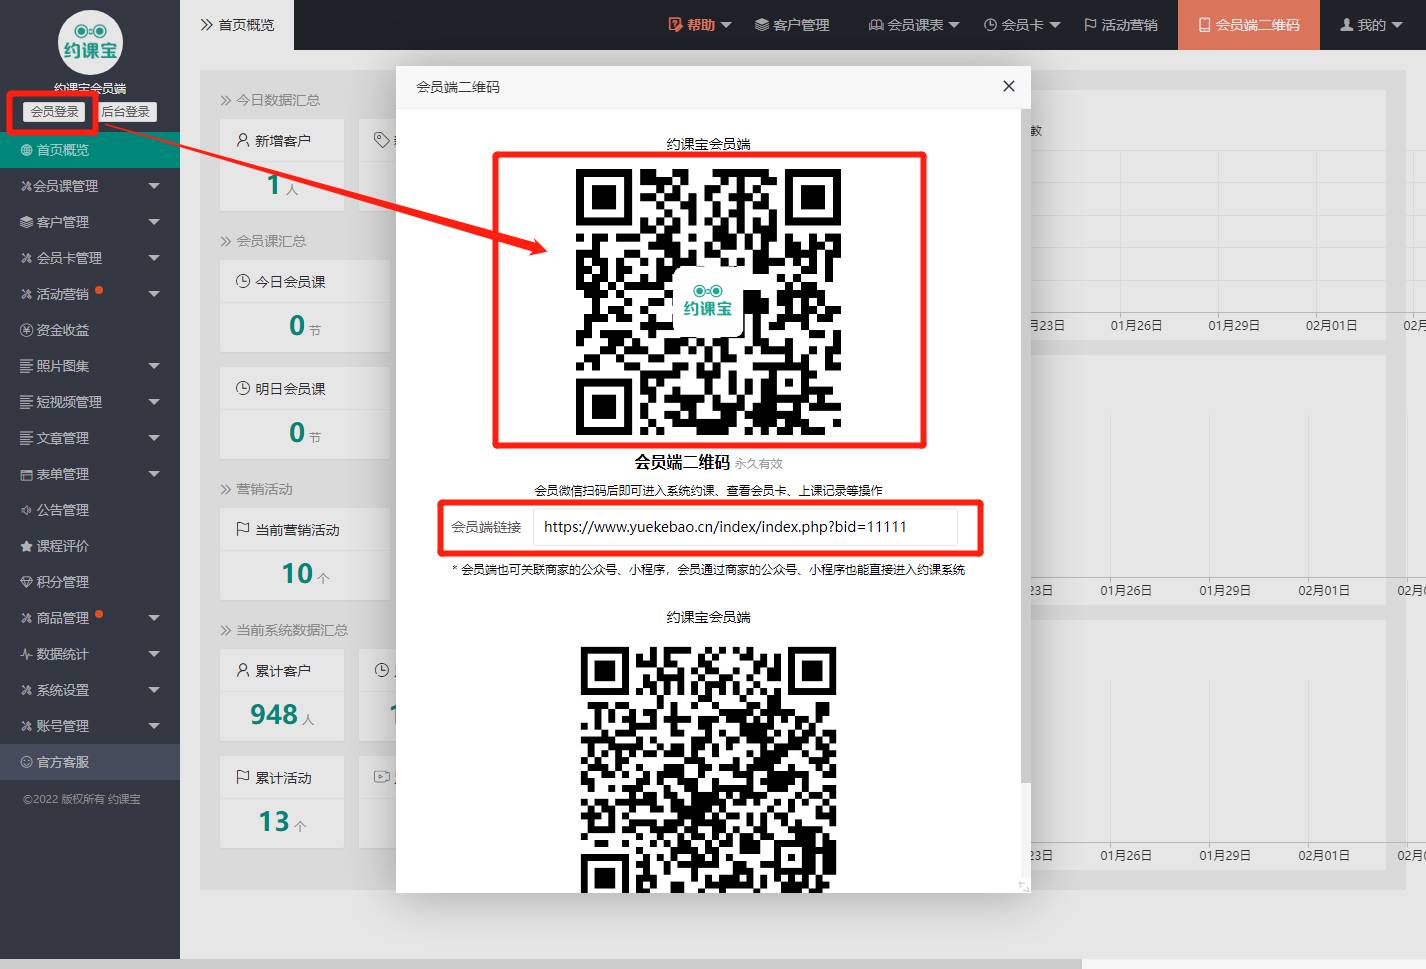Click the 课程评价 star icon
The height and width of the screenshot is (969, 1426).
coord(27,546)
